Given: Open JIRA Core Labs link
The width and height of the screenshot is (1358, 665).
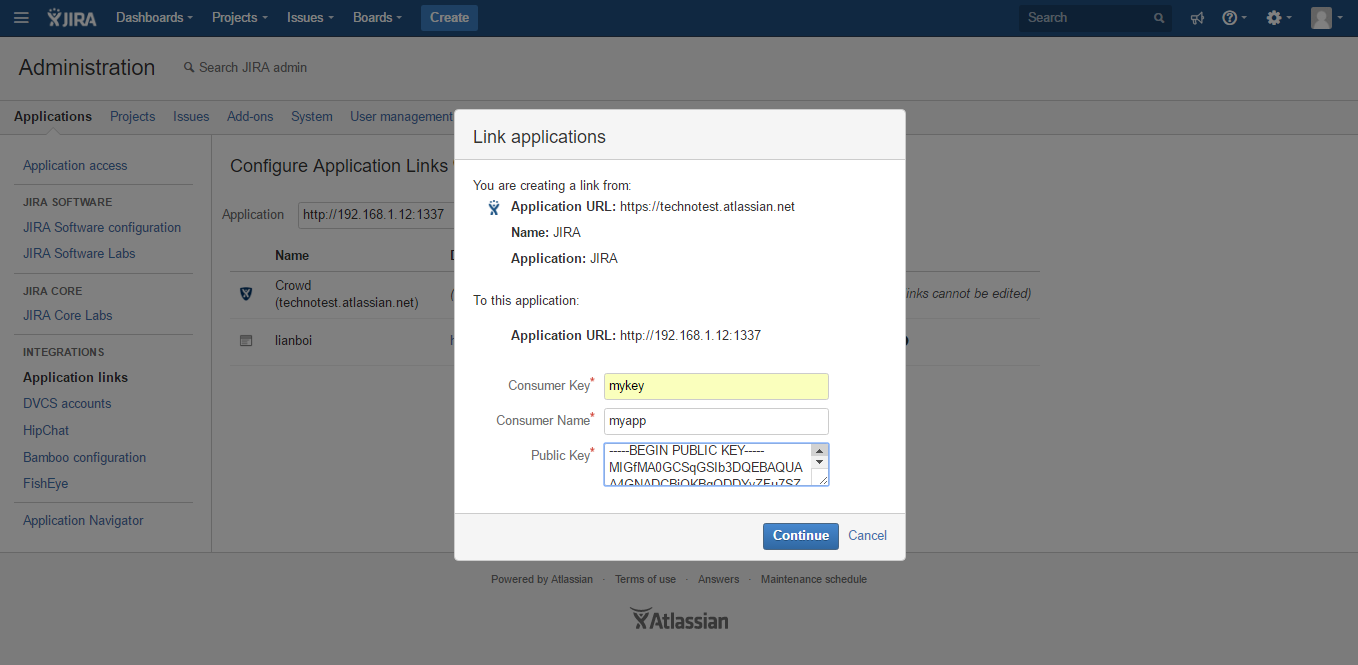Looking at the screenshot, I should 68,316.
